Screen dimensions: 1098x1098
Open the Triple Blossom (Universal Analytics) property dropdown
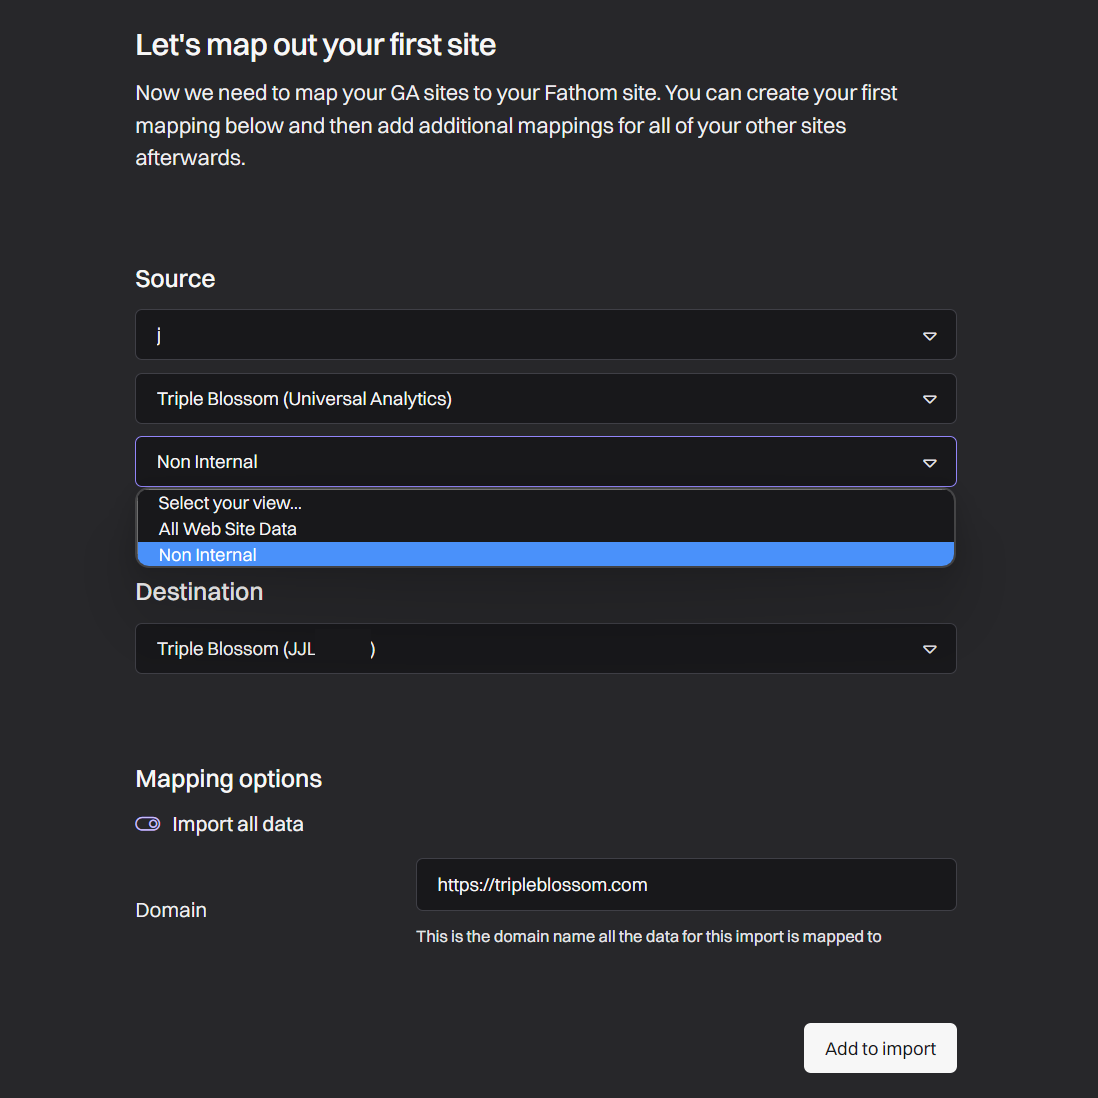(545, 398)
